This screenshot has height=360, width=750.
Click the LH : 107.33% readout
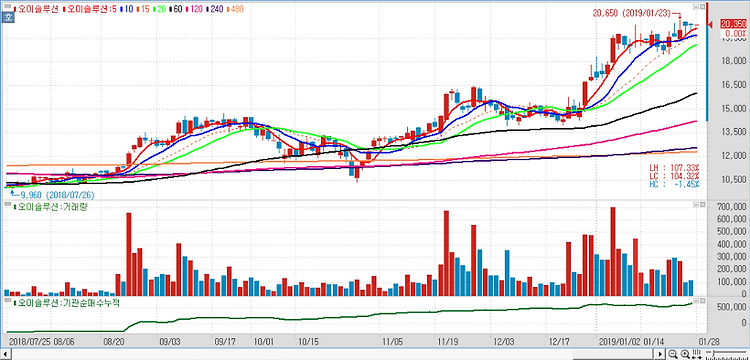coord(673,169)
